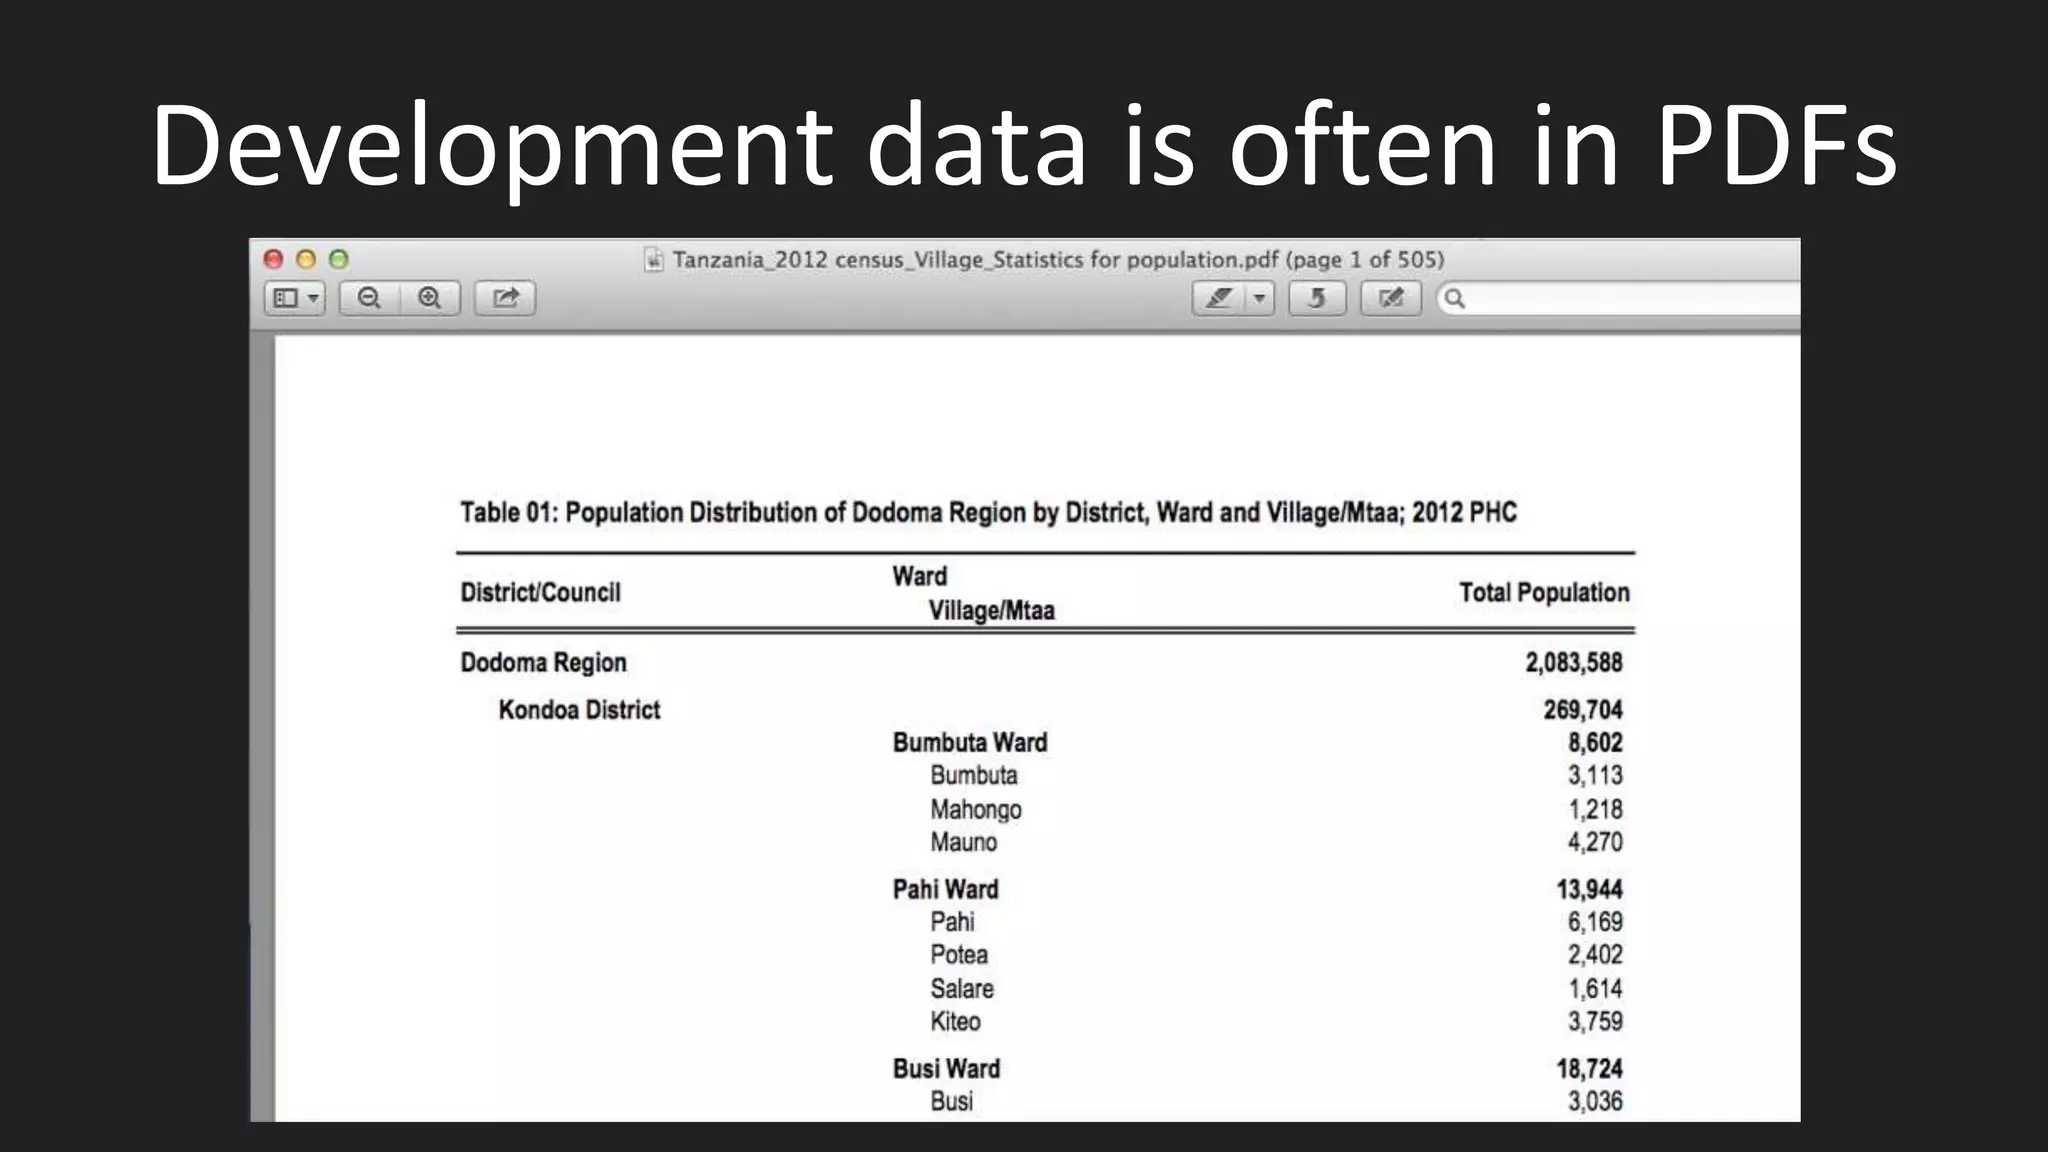Select population value 6,169

pos(1595,922)
